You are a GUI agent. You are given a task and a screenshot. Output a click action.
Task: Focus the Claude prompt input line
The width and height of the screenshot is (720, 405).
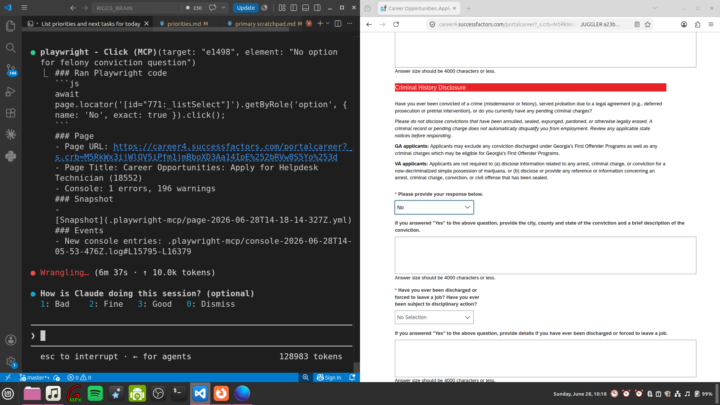point(191,336)
